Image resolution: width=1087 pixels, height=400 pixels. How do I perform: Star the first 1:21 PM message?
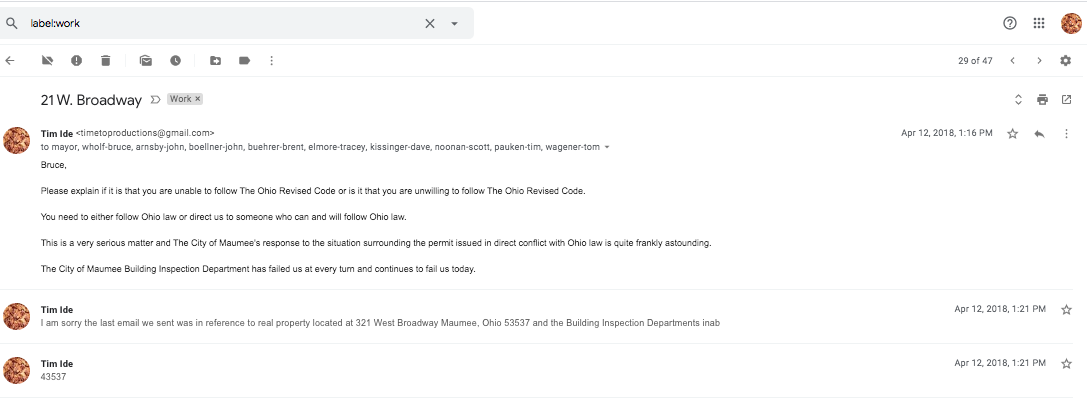[1066, 310]
